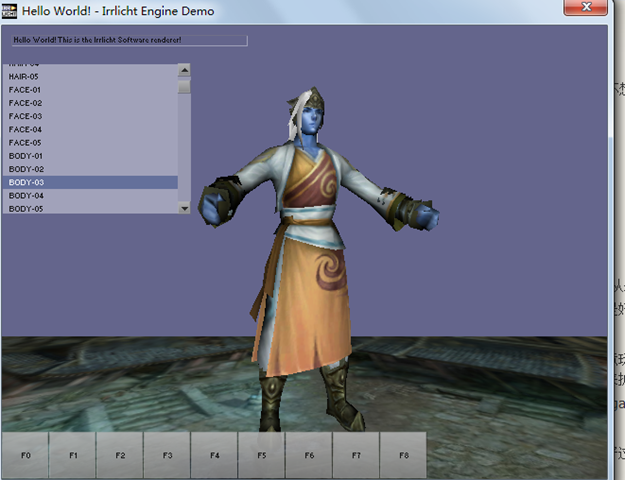This screenshot has width=625, height=480.
Task: Select FACE-02 in the list
Action: point(90,103)
